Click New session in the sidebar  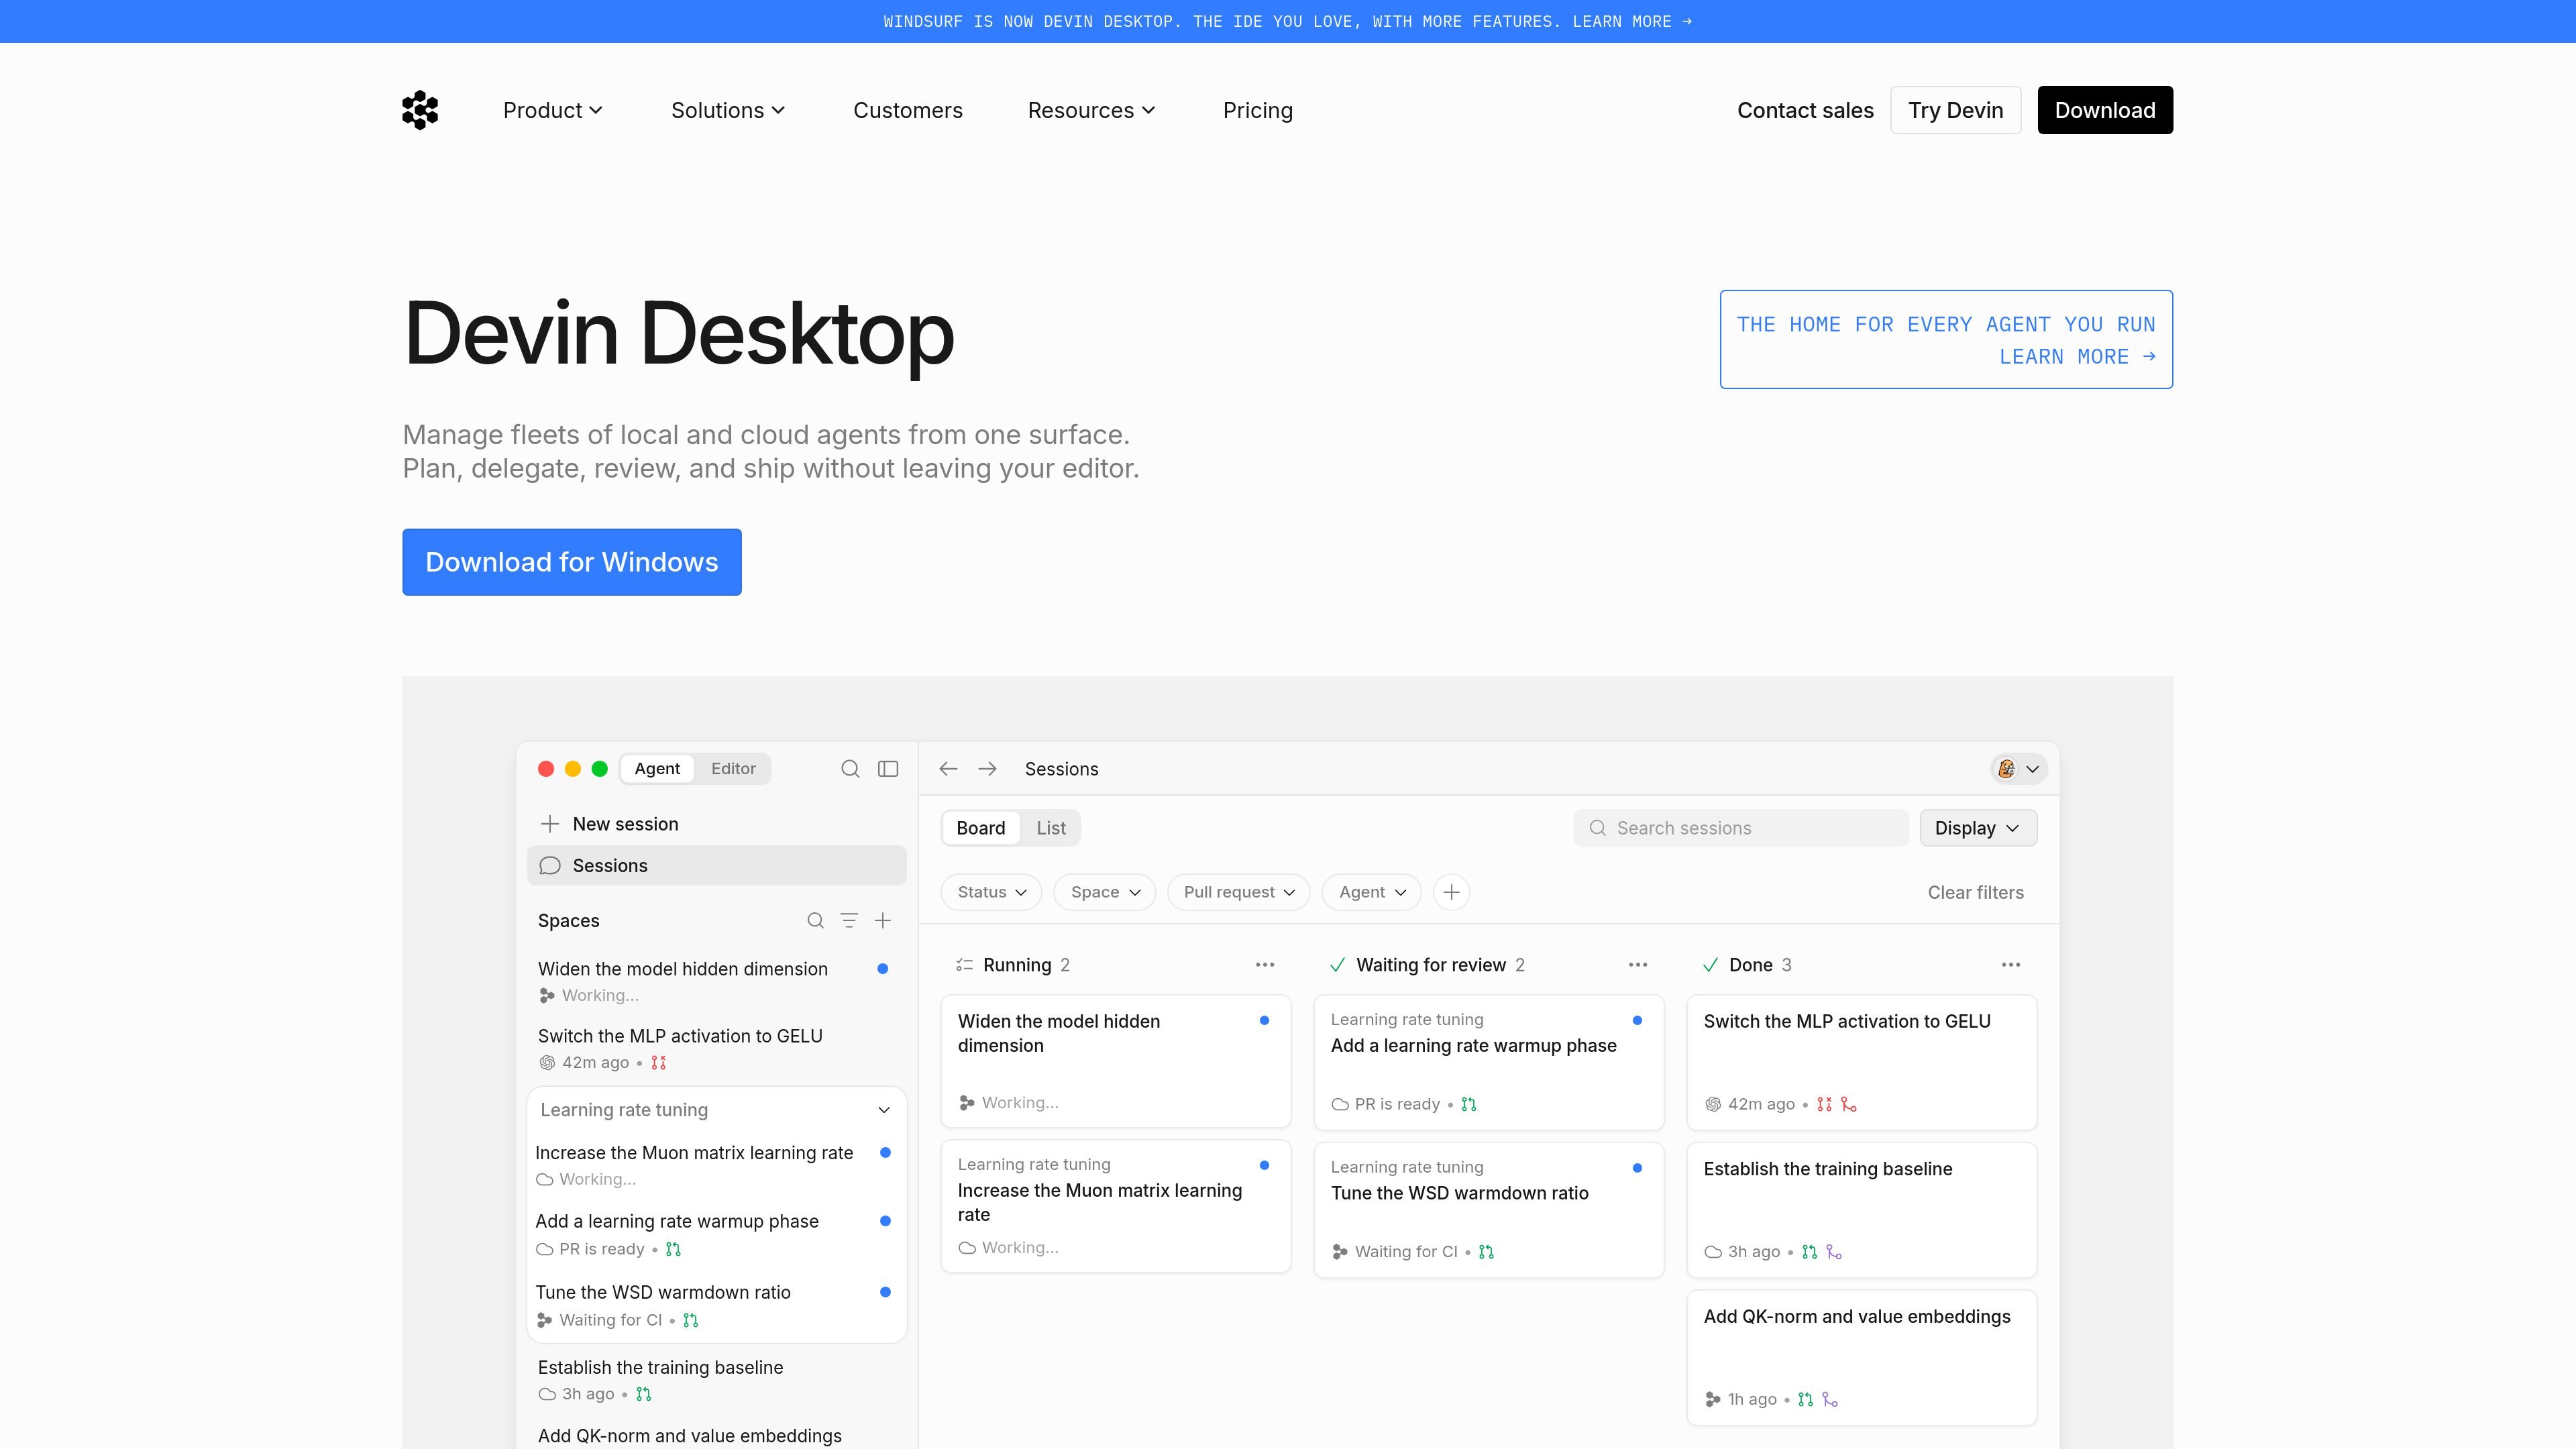pyautogui.click(x=716, y=824)
